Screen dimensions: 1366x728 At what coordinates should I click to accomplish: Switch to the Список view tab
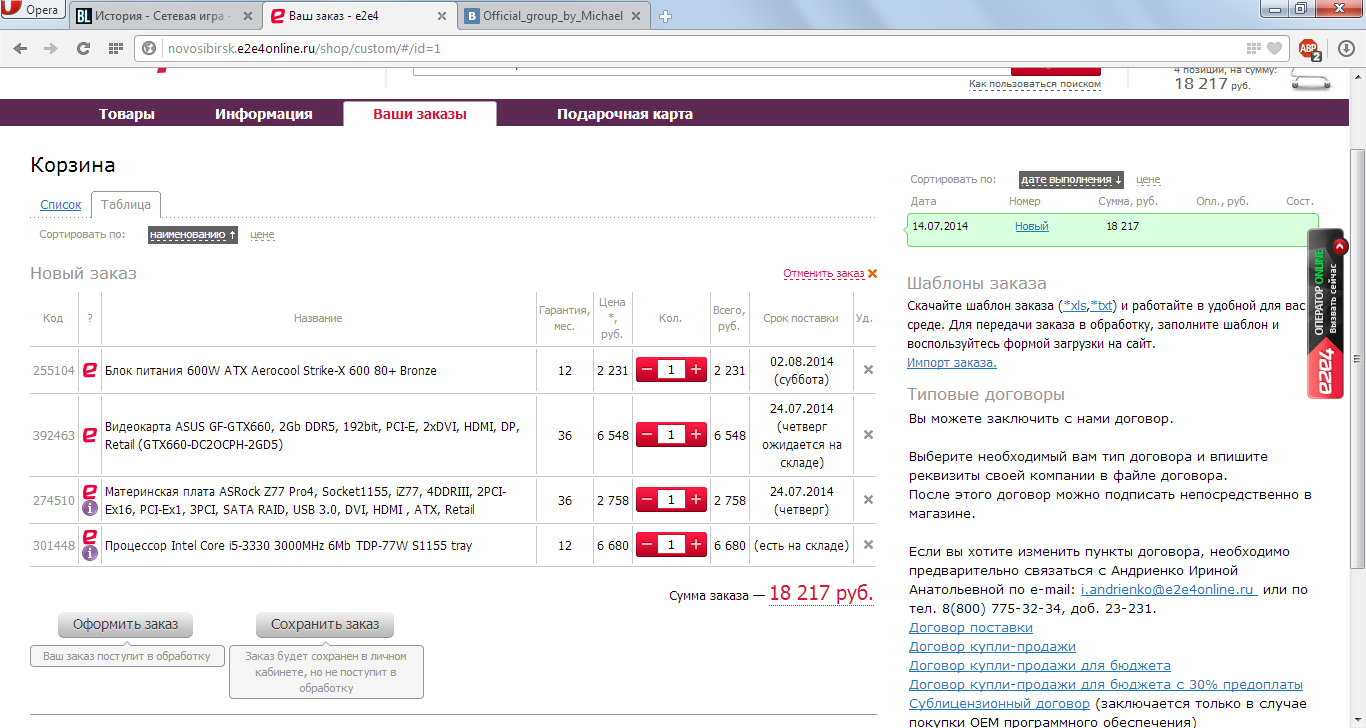[x=61, y=205]
